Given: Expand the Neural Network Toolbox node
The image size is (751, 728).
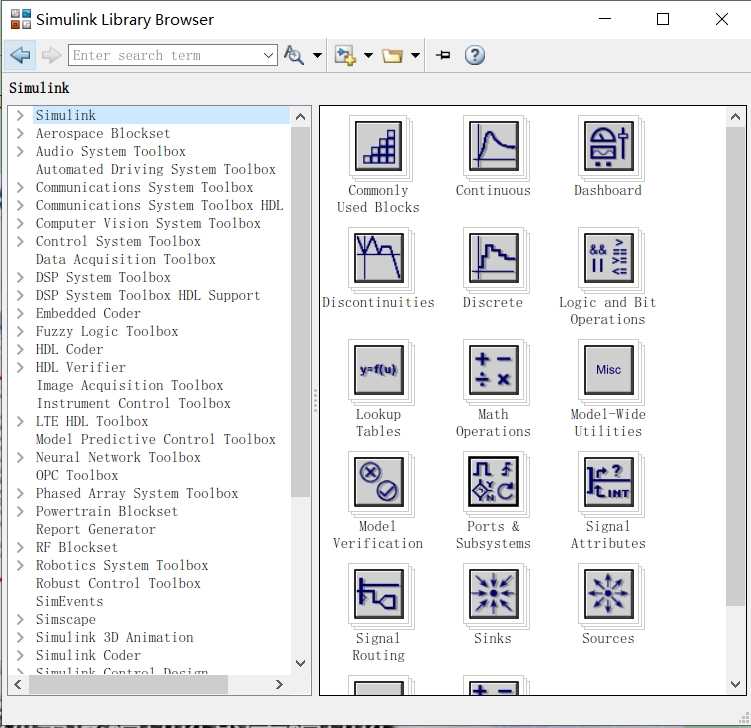Looking at the screenshot, I should [20, 457].
